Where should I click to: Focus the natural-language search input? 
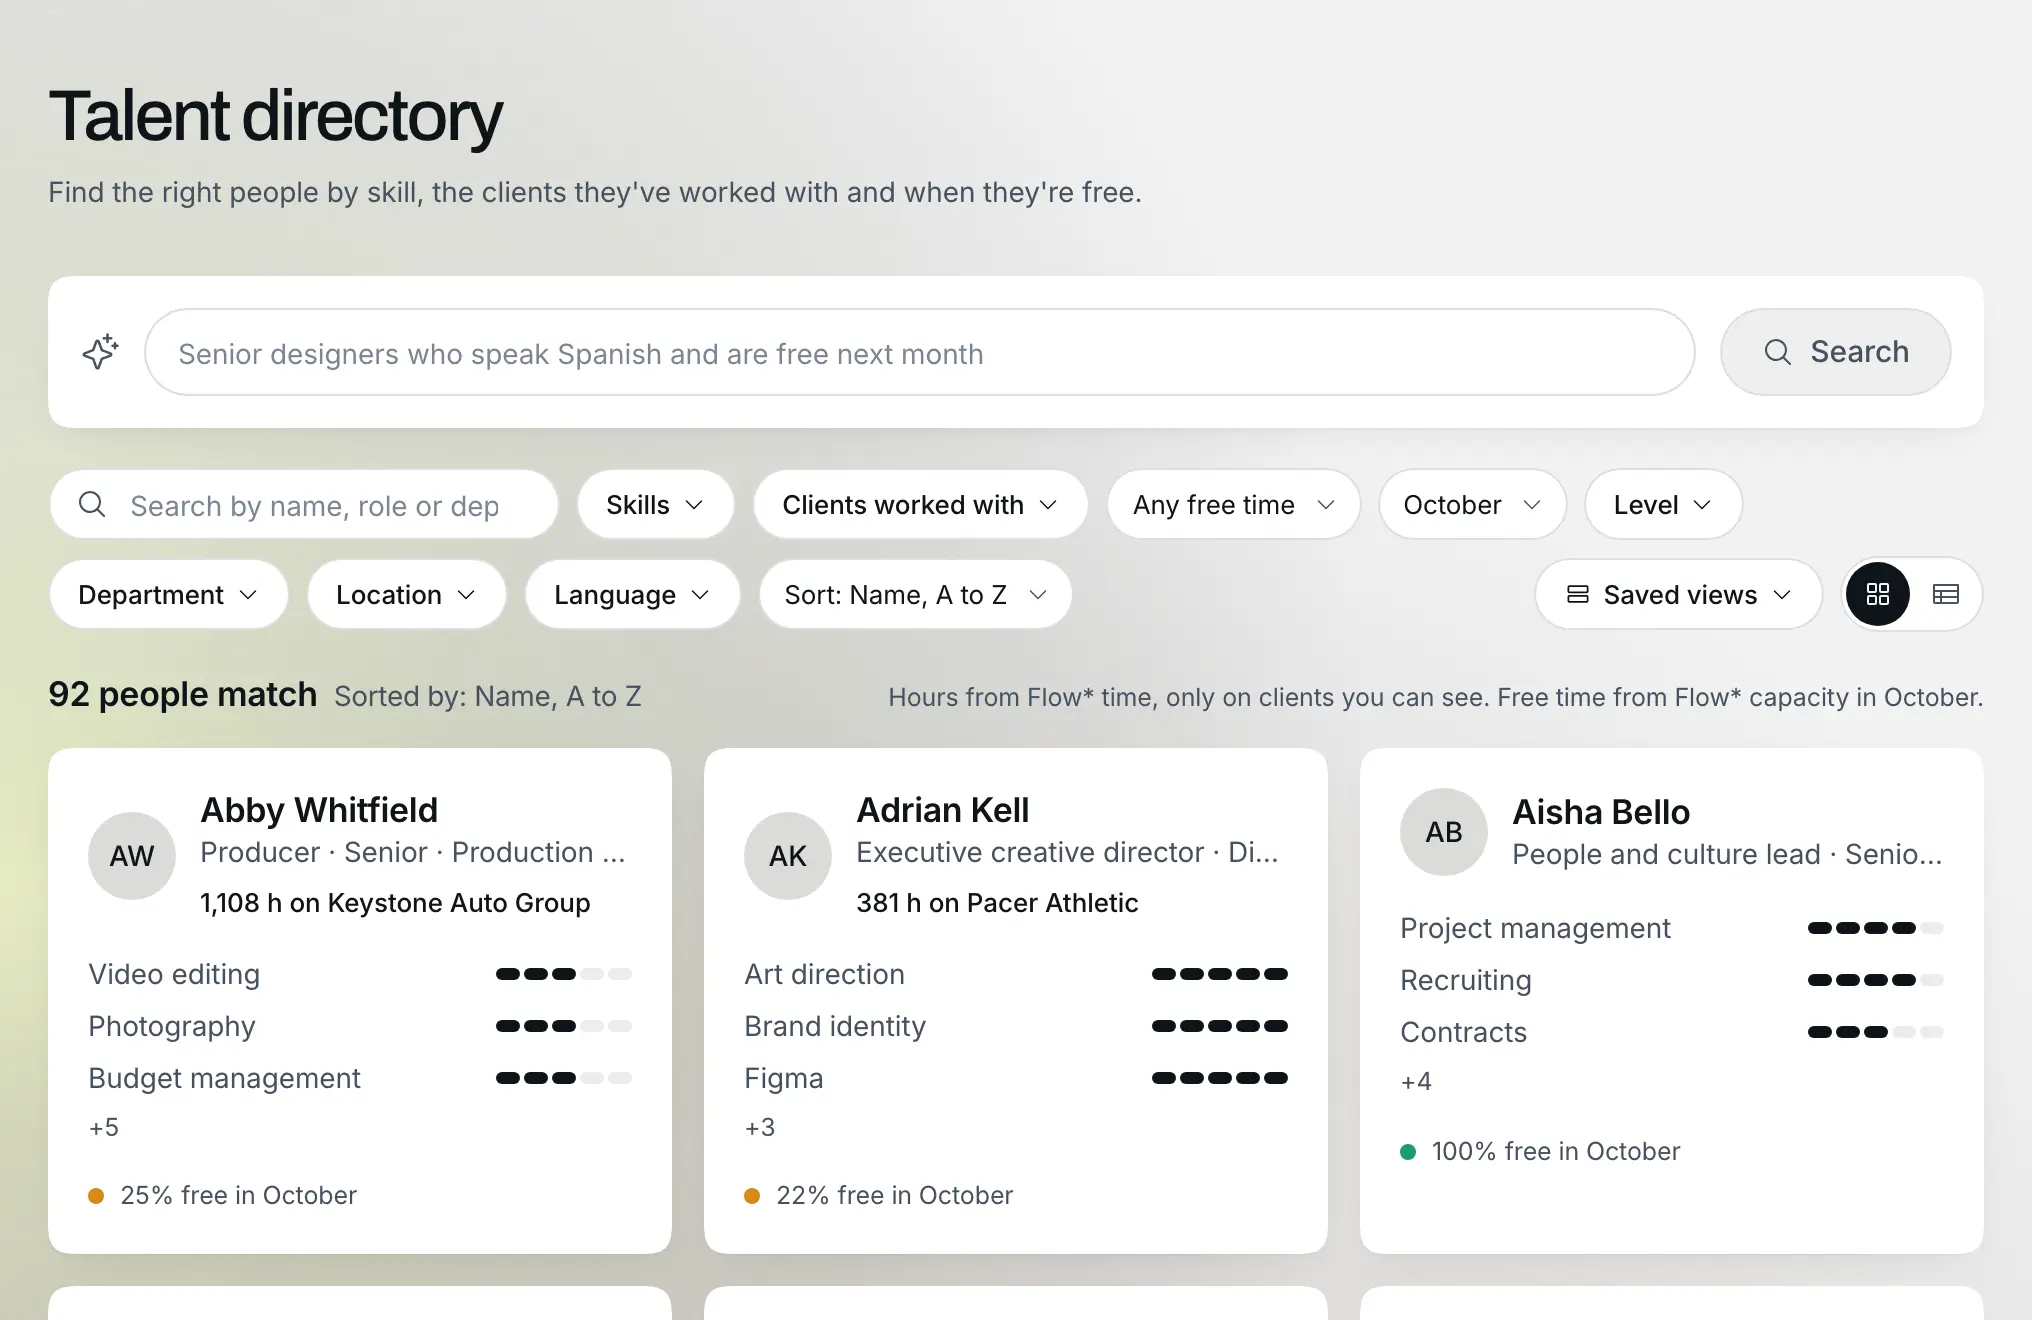[920, 352]
